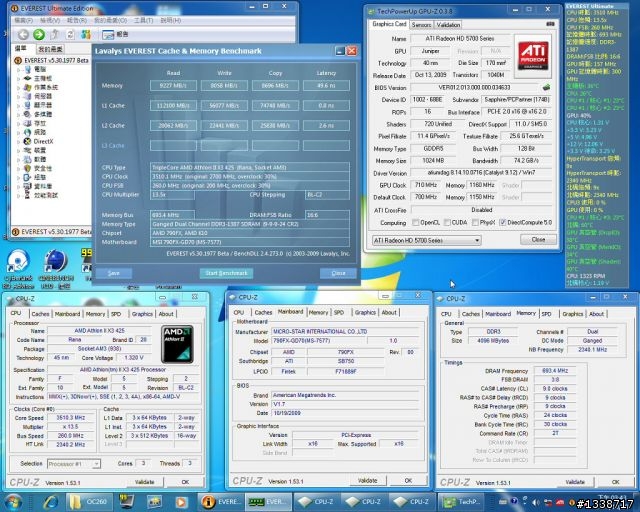
Task: Click the Back arrow in EVEREST toolbar
Action: [23, 35]
